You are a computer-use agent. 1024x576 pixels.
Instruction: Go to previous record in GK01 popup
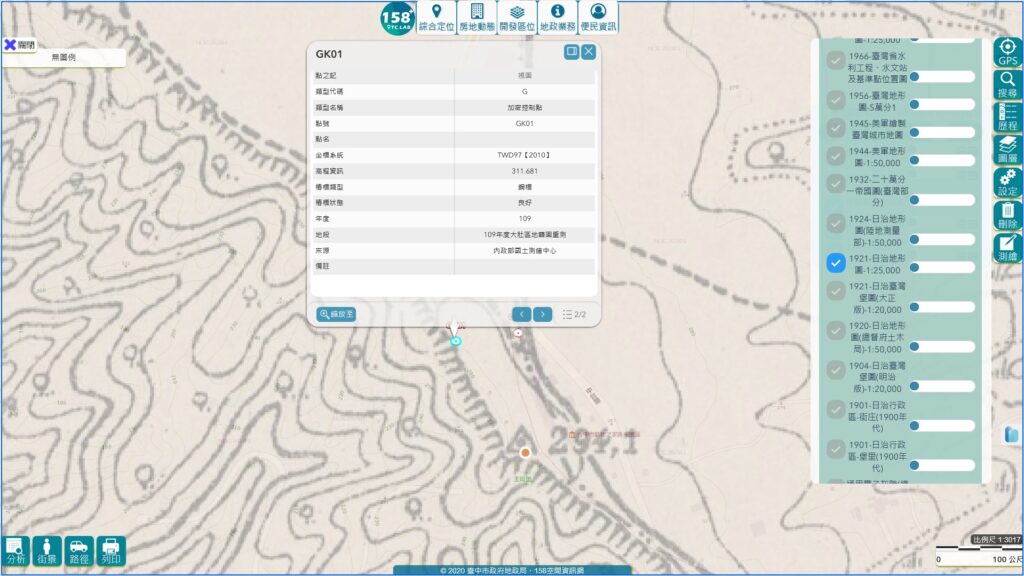tap(521, 314)
